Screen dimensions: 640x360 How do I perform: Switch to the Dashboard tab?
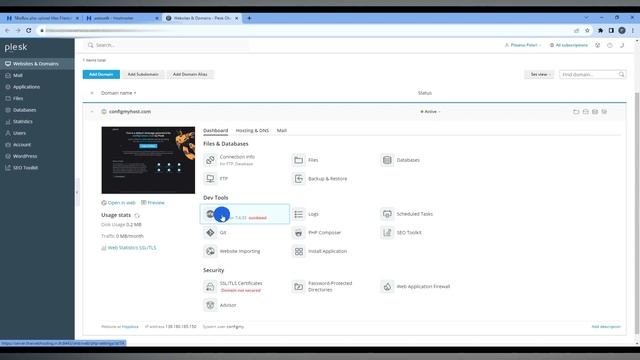[216, 131]
